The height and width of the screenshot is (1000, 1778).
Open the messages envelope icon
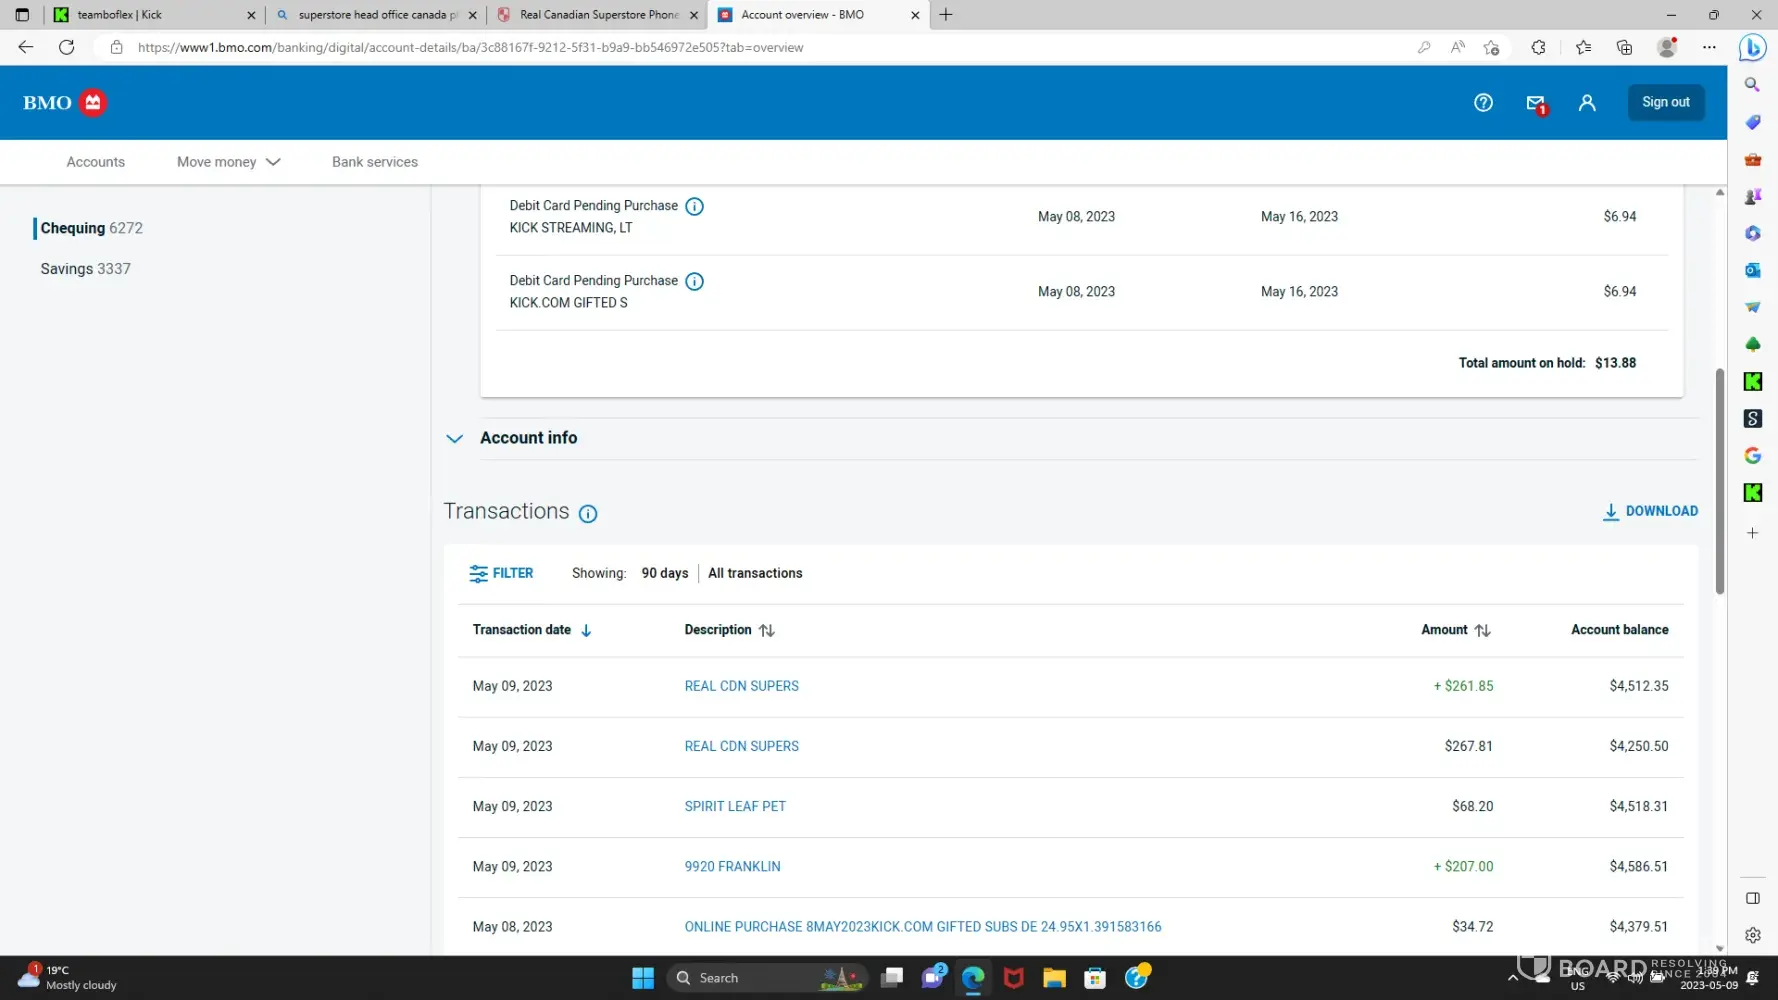click(1535, 103)
